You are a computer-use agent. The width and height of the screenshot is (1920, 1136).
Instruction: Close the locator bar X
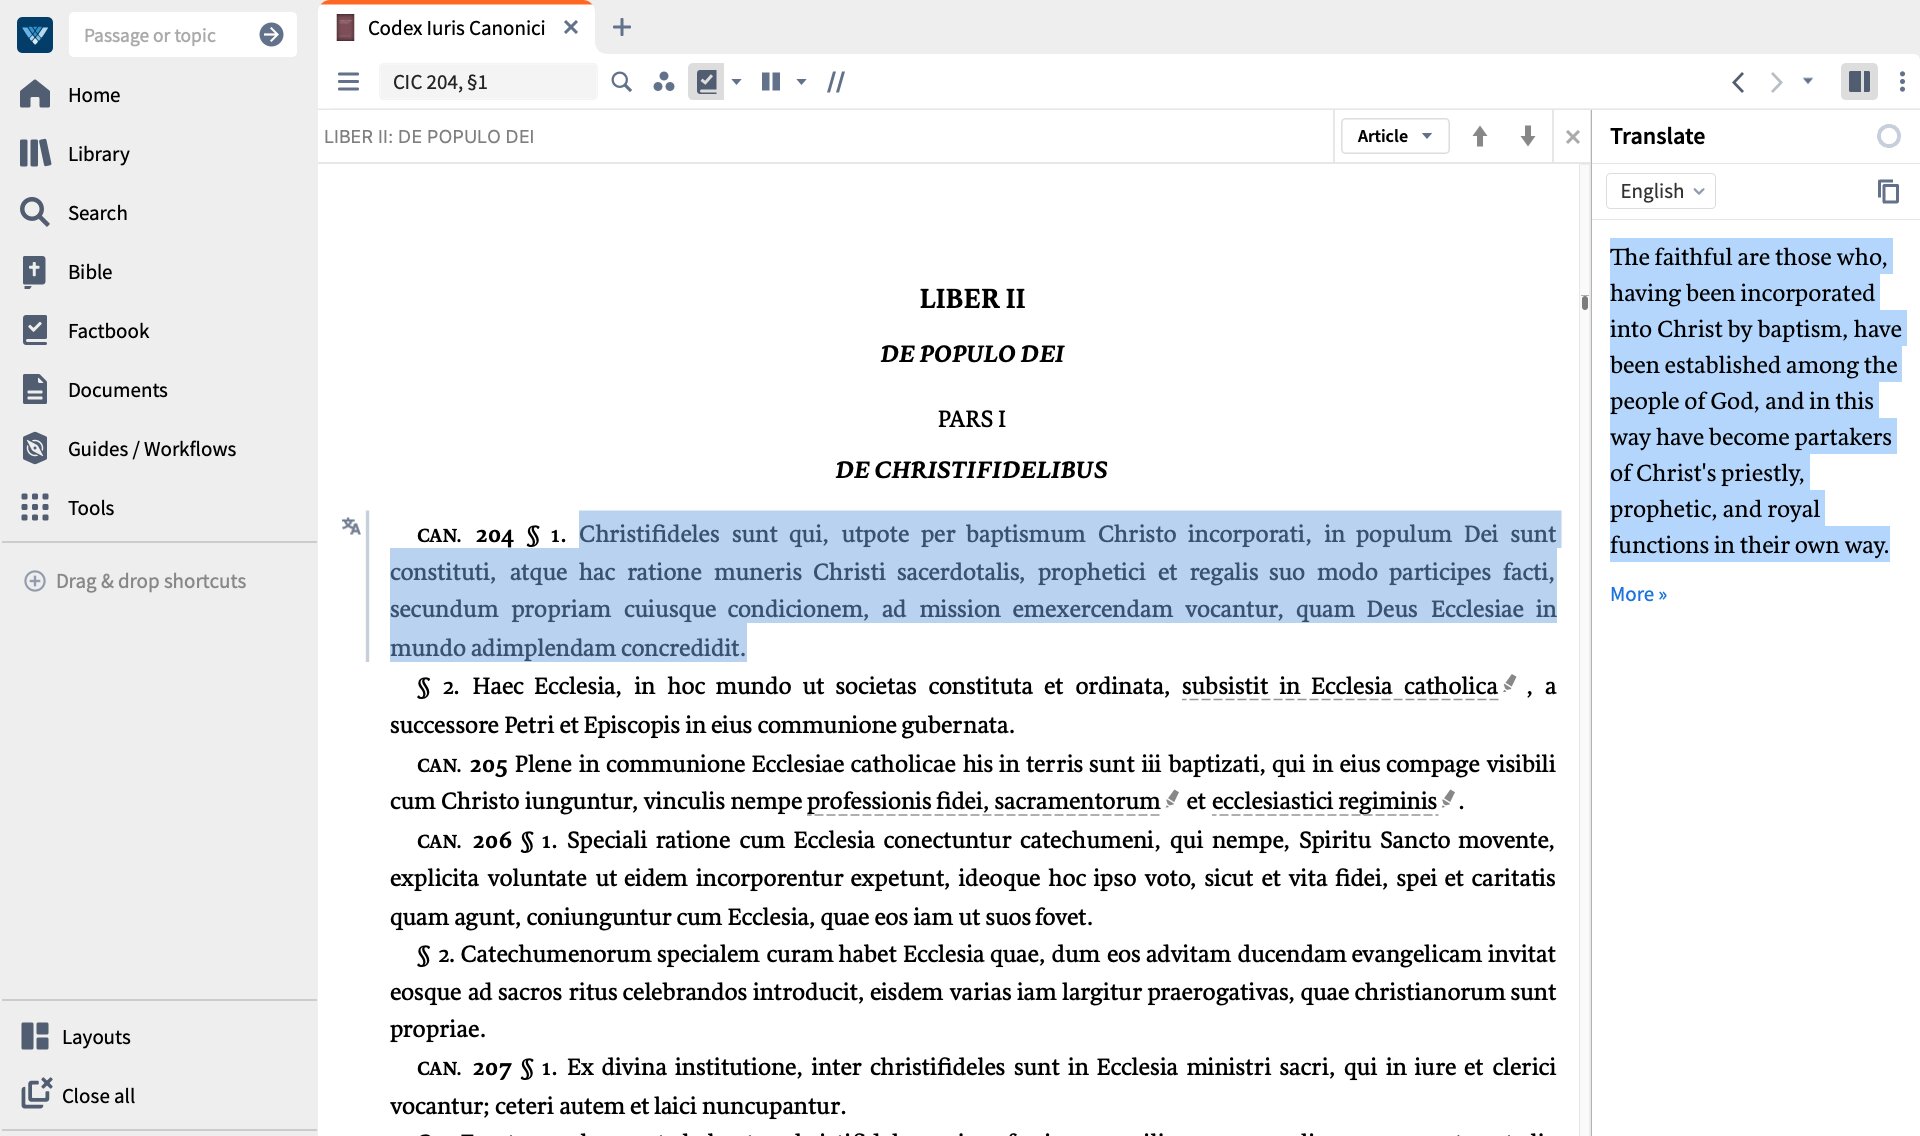coord(1572,137)
